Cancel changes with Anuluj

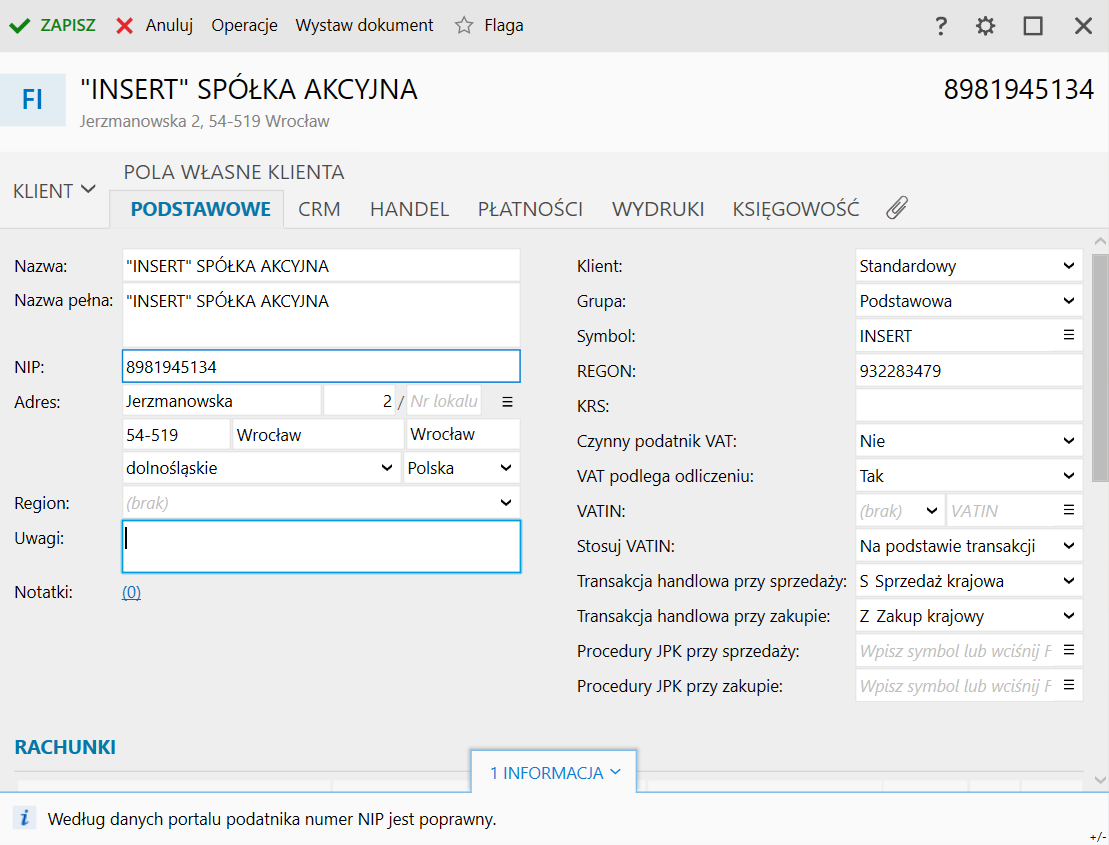[155, 26]
